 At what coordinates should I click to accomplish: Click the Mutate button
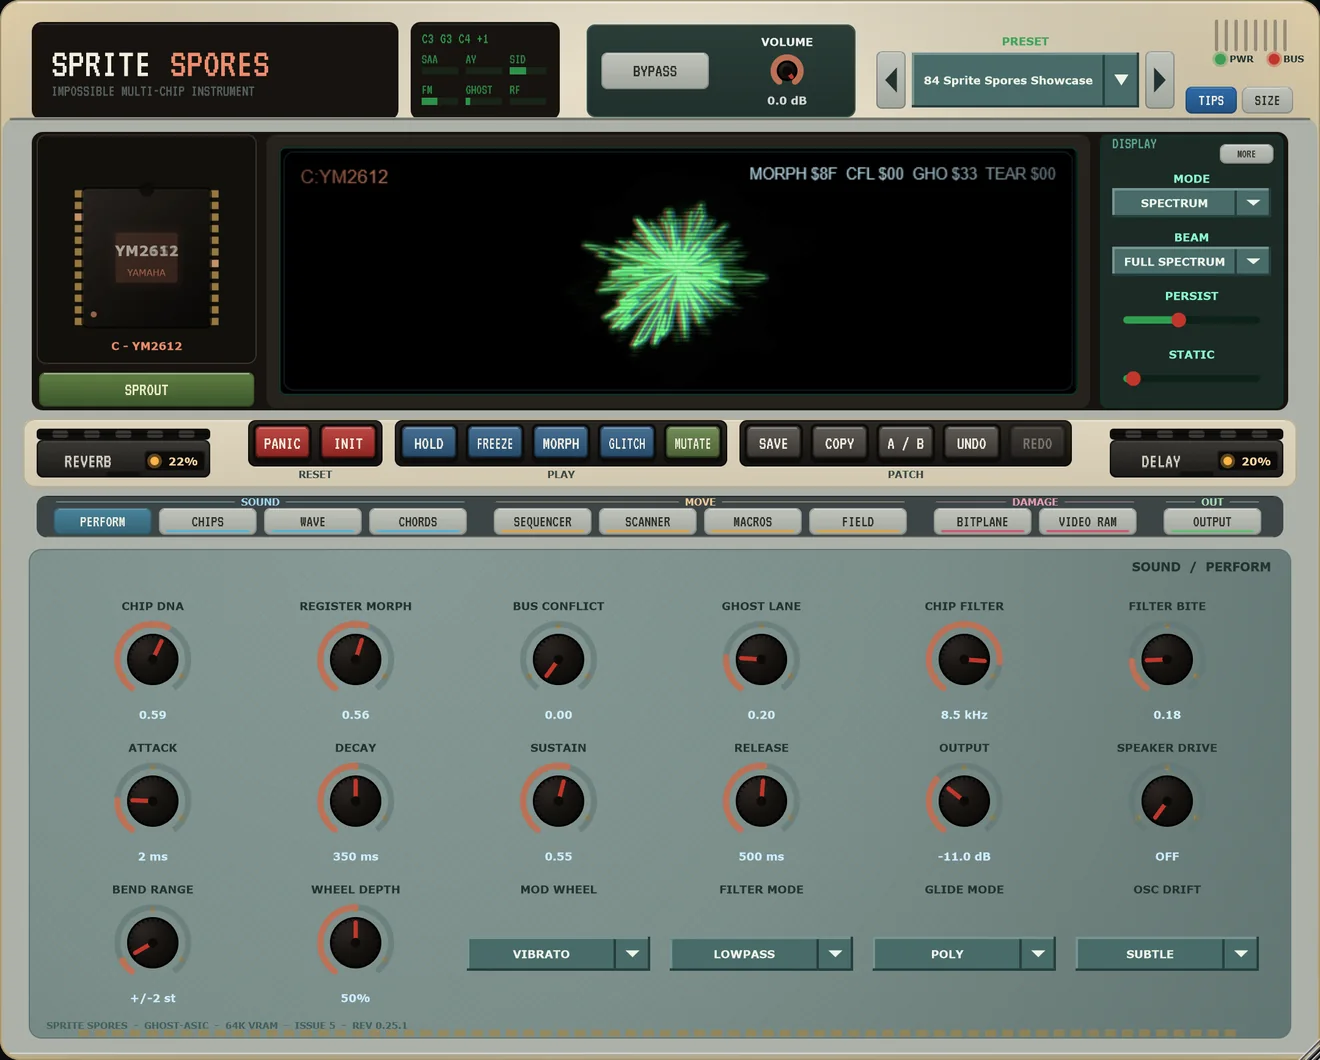click(x=692, y=444)
